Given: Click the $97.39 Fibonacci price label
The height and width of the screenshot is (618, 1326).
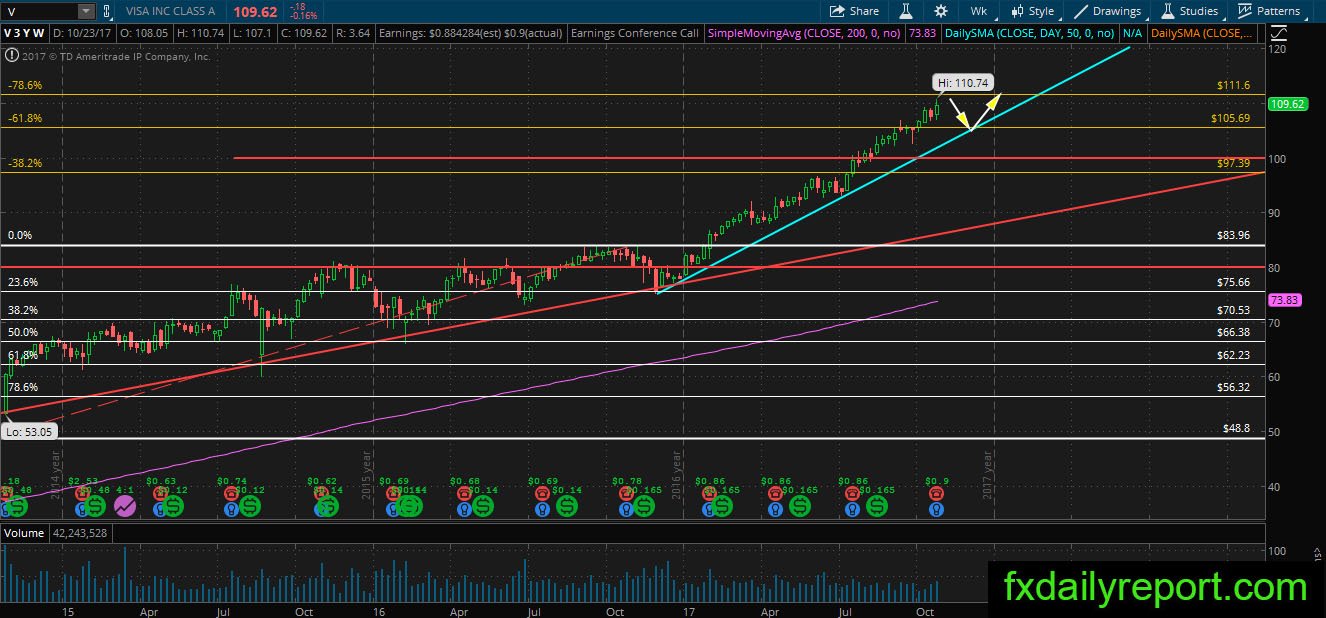Looking at the screenshot, I should (x=1234, y=163).
